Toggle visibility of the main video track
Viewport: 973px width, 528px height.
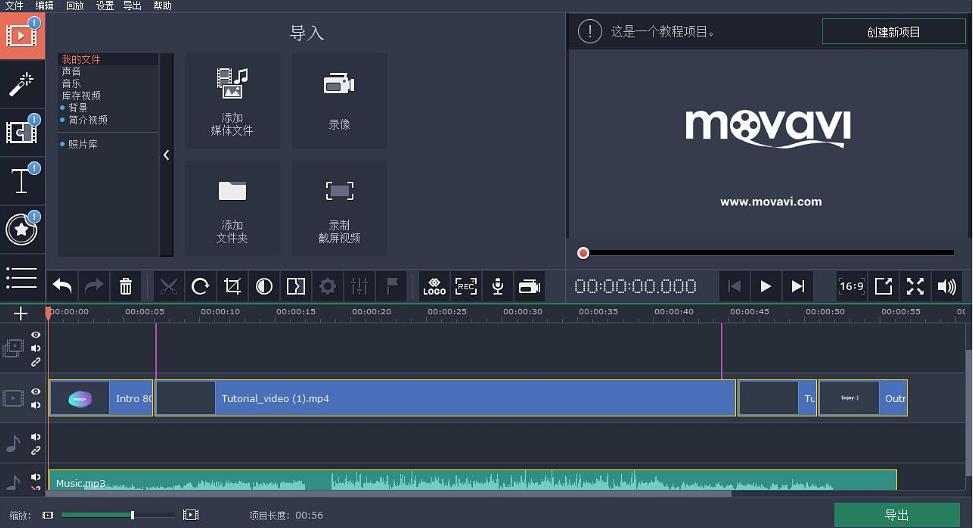(35, 392)
